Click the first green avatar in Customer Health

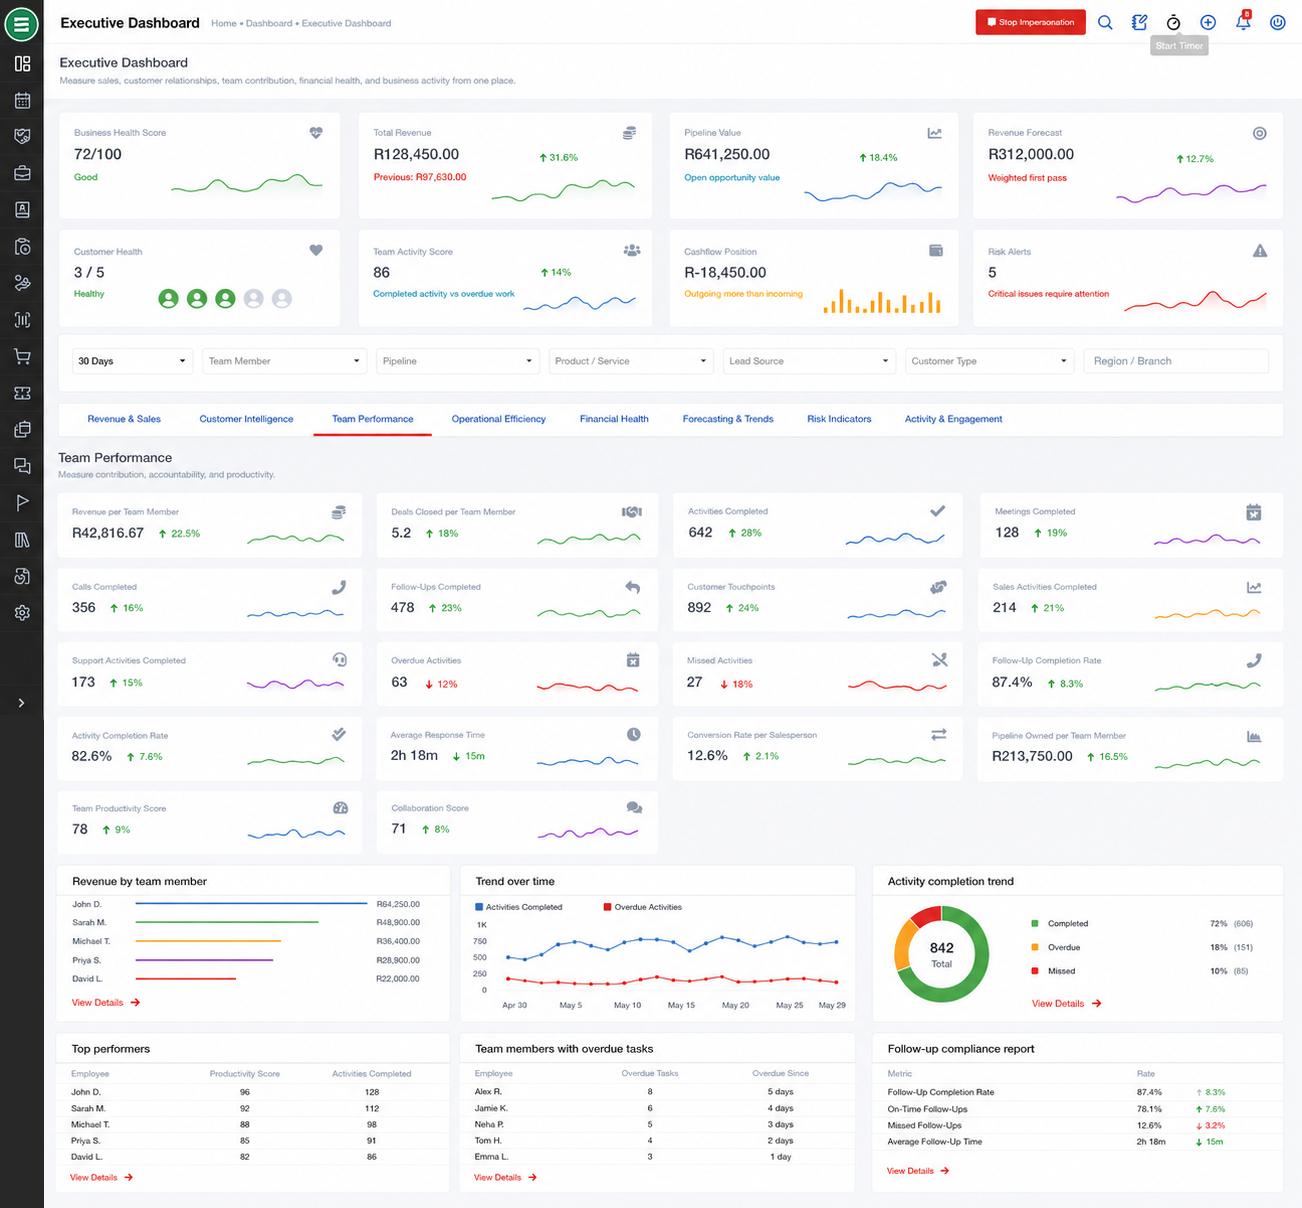tap(169, 298)
